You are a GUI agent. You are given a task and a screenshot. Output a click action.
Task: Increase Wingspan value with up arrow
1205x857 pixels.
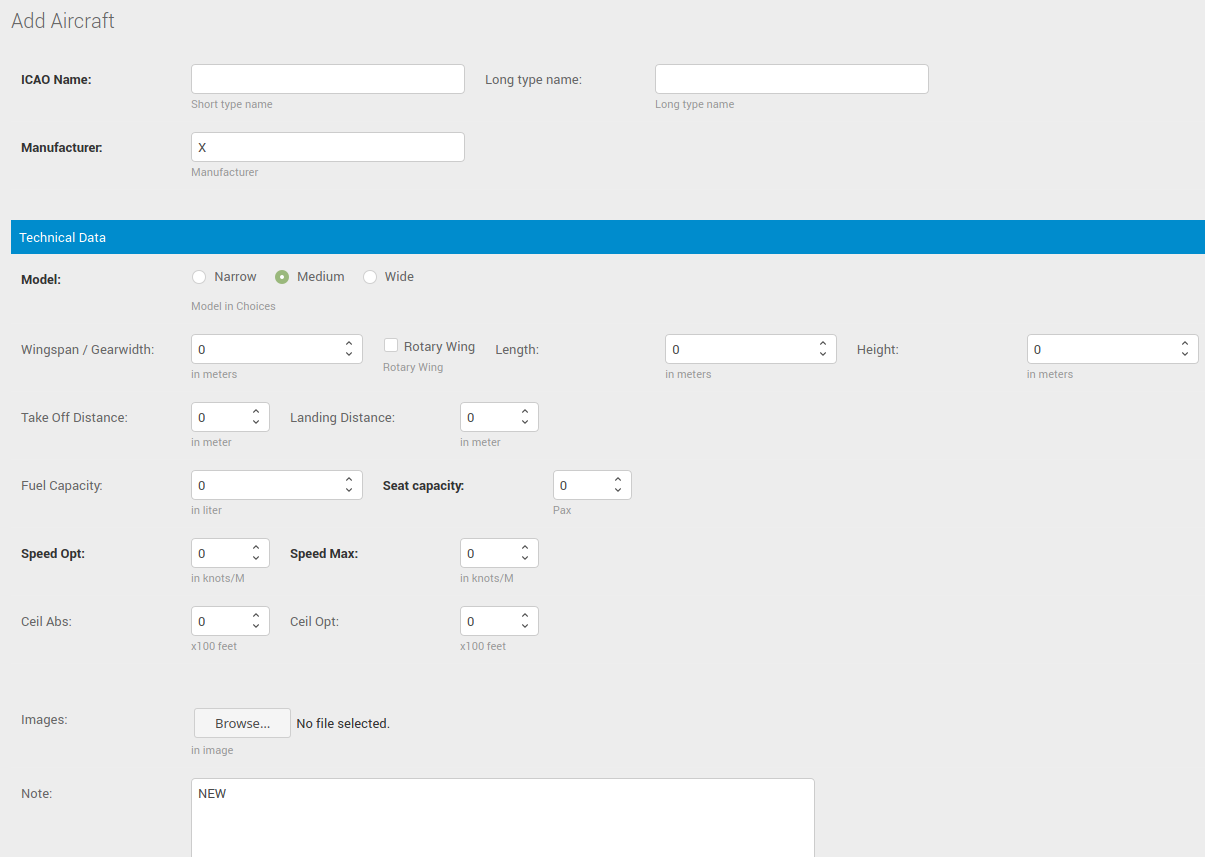point(348,344)
